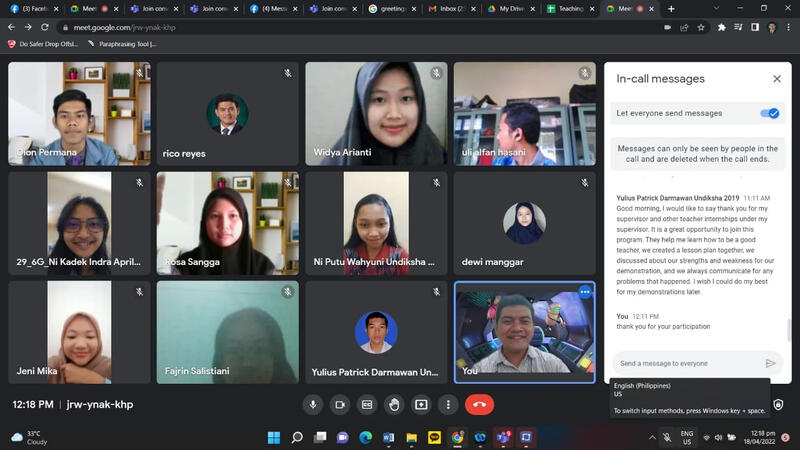Open more options three-dot menu
The width and height of the screenshot is (800, 450).
click(448, 404)
